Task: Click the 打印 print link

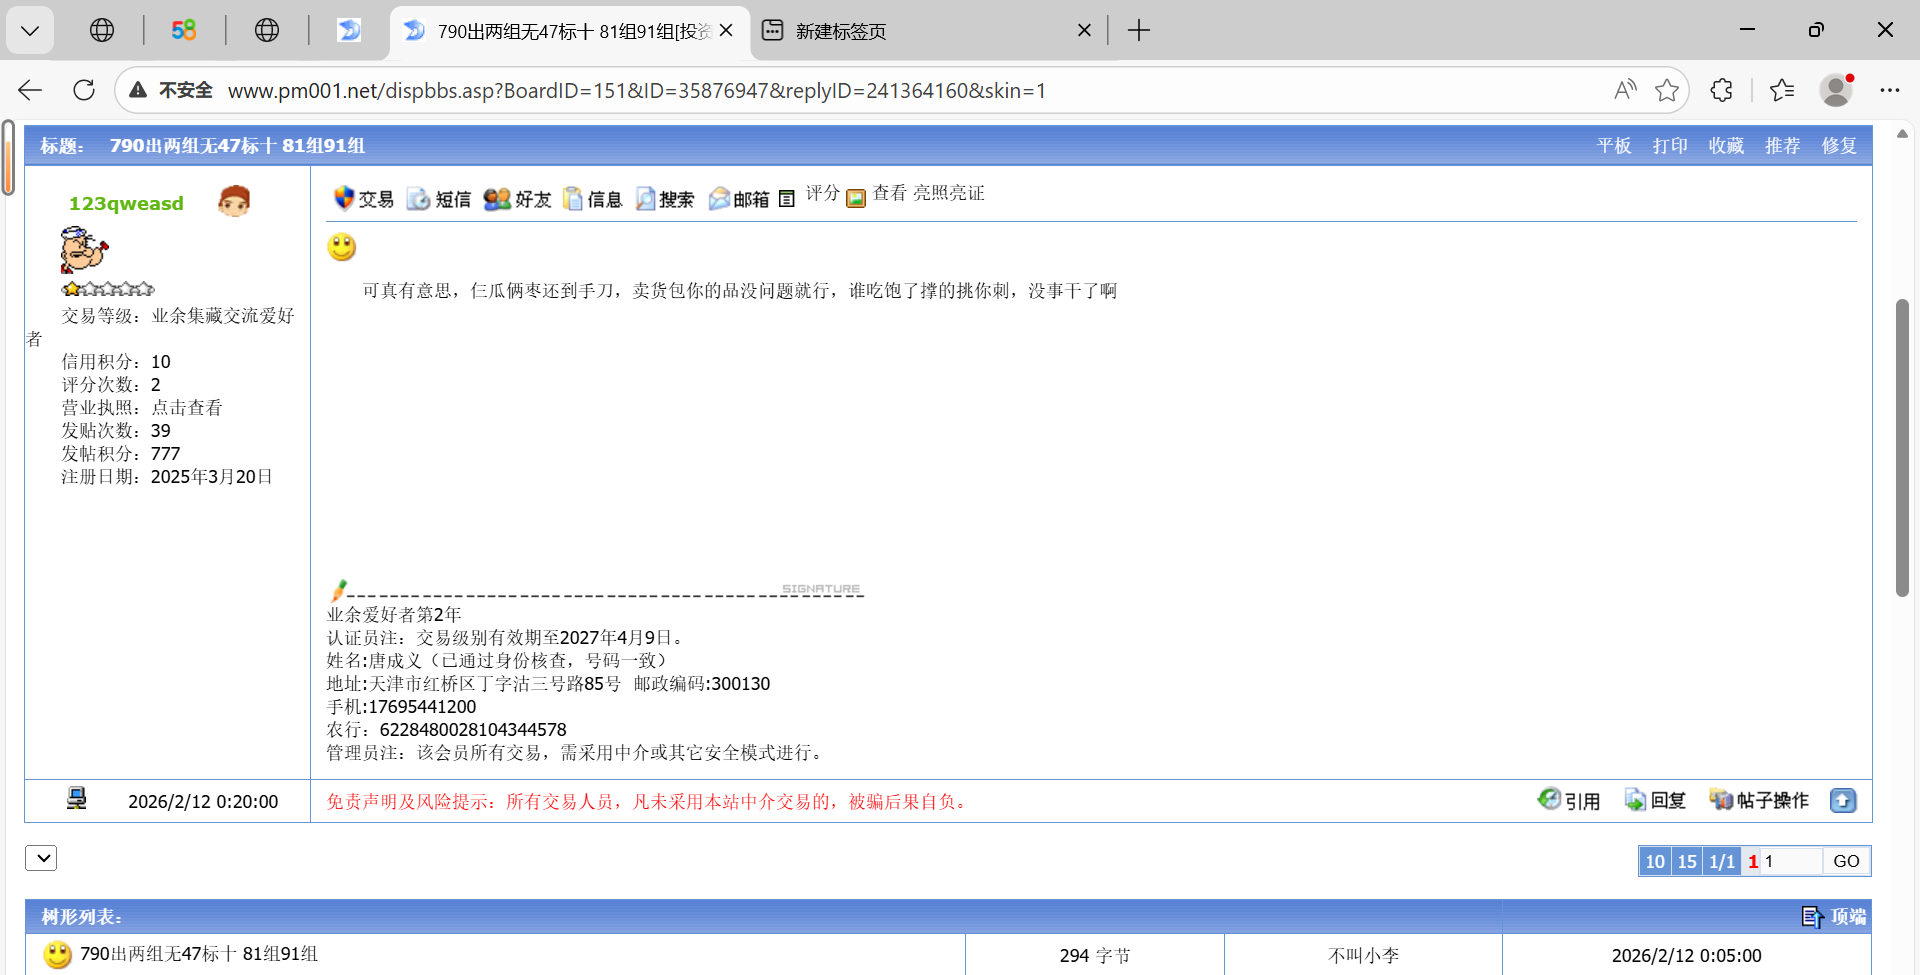Action: (x=1669, y=146)
